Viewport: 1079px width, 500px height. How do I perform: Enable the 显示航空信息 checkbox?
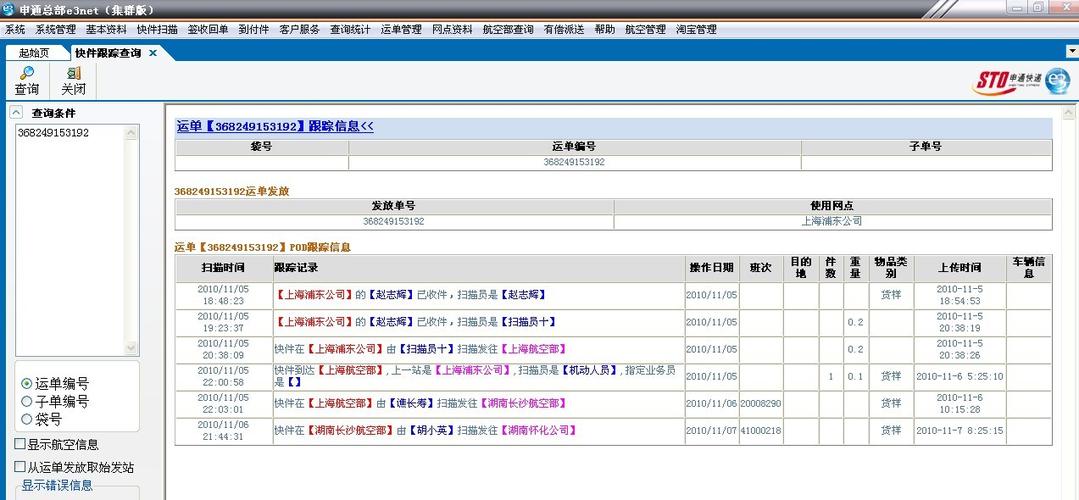pos(21,444)
